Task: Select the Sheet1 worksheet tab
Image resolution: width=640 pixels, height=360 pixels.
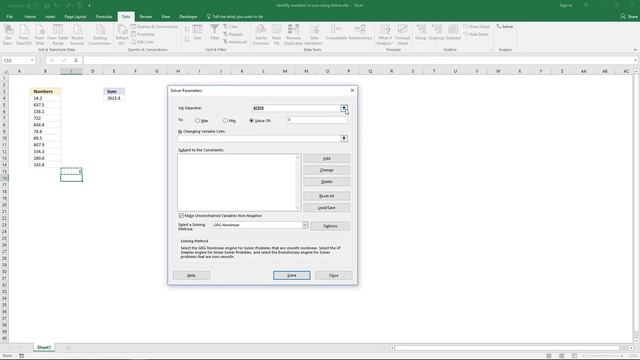Action: point(44,348)
